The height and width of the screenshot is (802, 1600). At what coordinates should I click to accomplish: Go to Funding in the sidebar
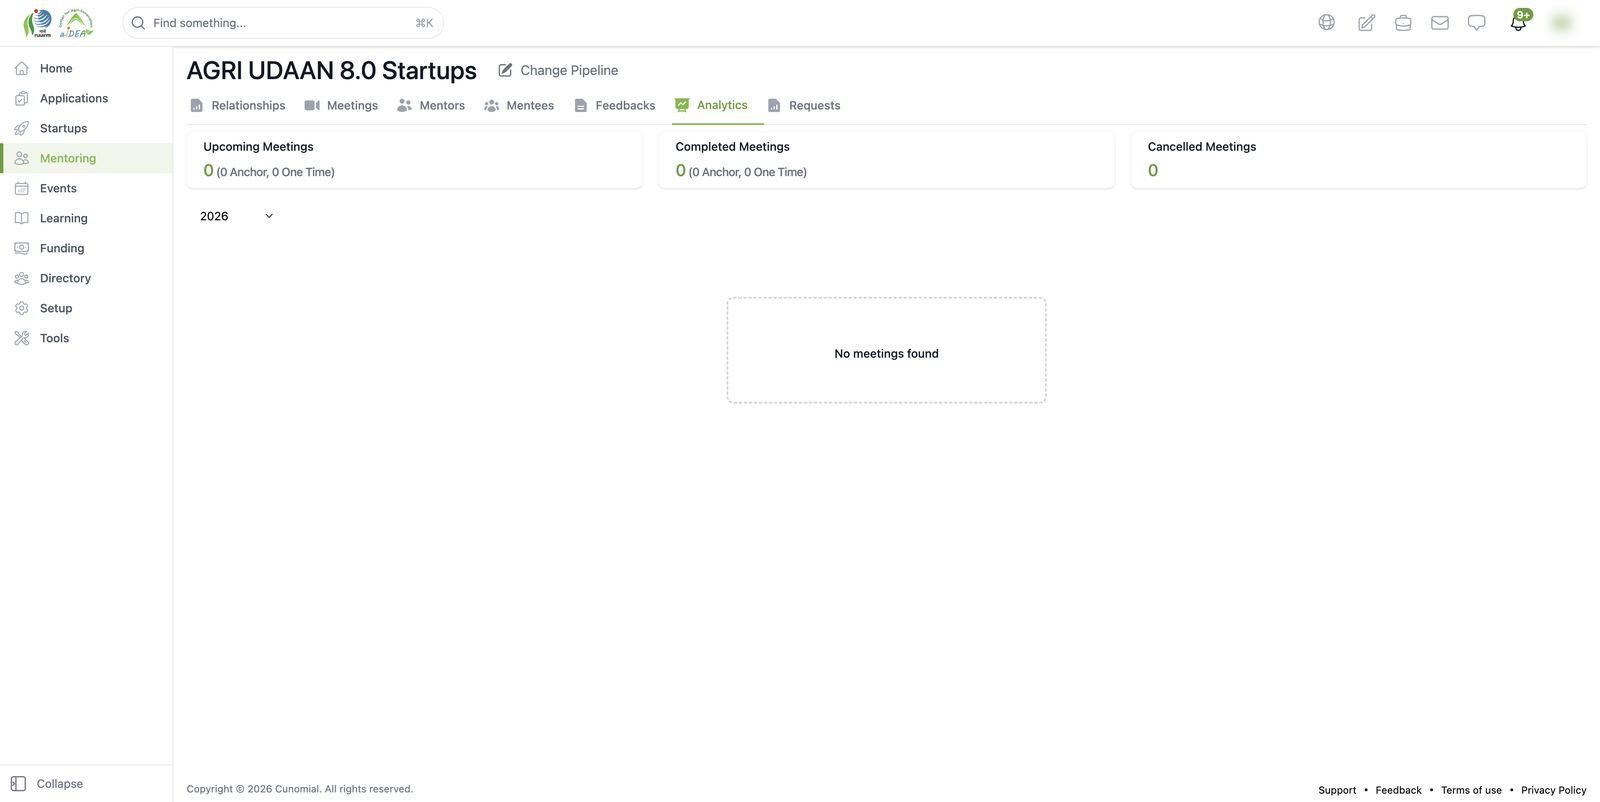click(86, 248)
